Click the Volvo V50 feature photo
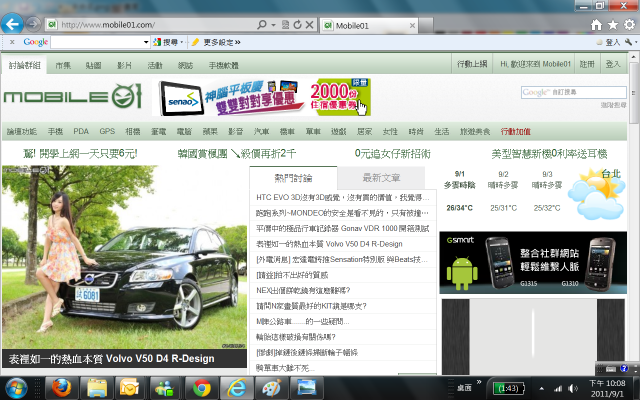This screenshot has height=400, width=640. (124, 257)
